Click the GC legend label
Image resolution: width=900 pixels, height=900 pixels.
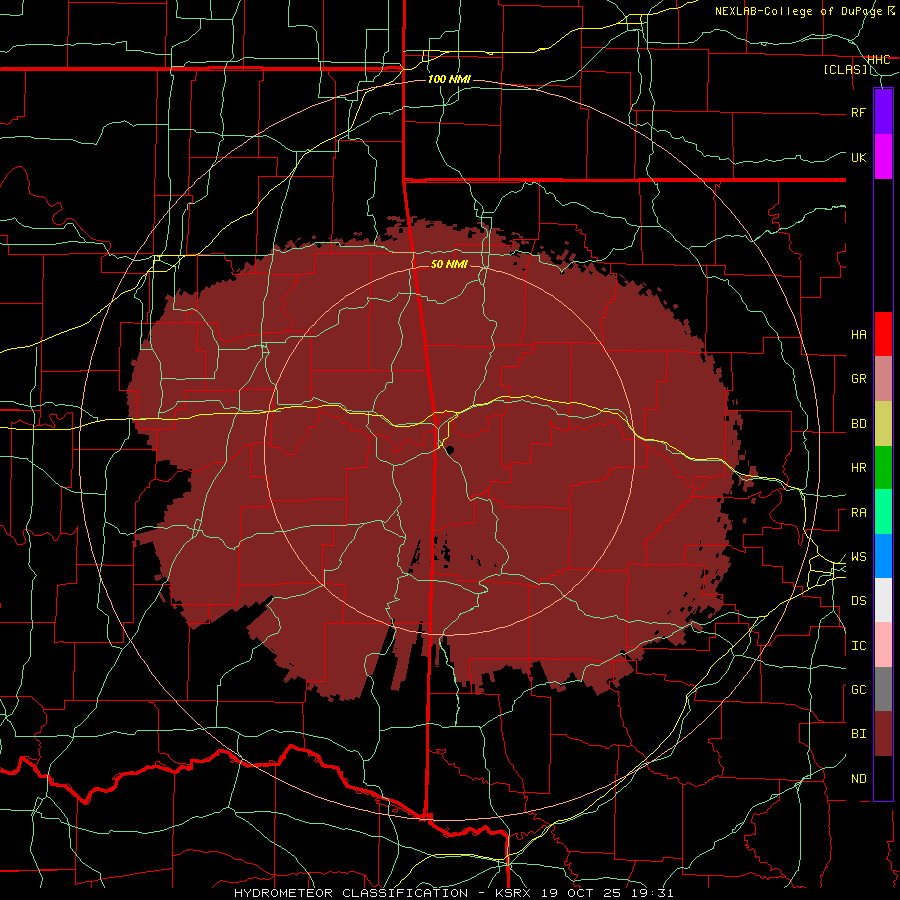pyautogui.click(x=858, y=690)
